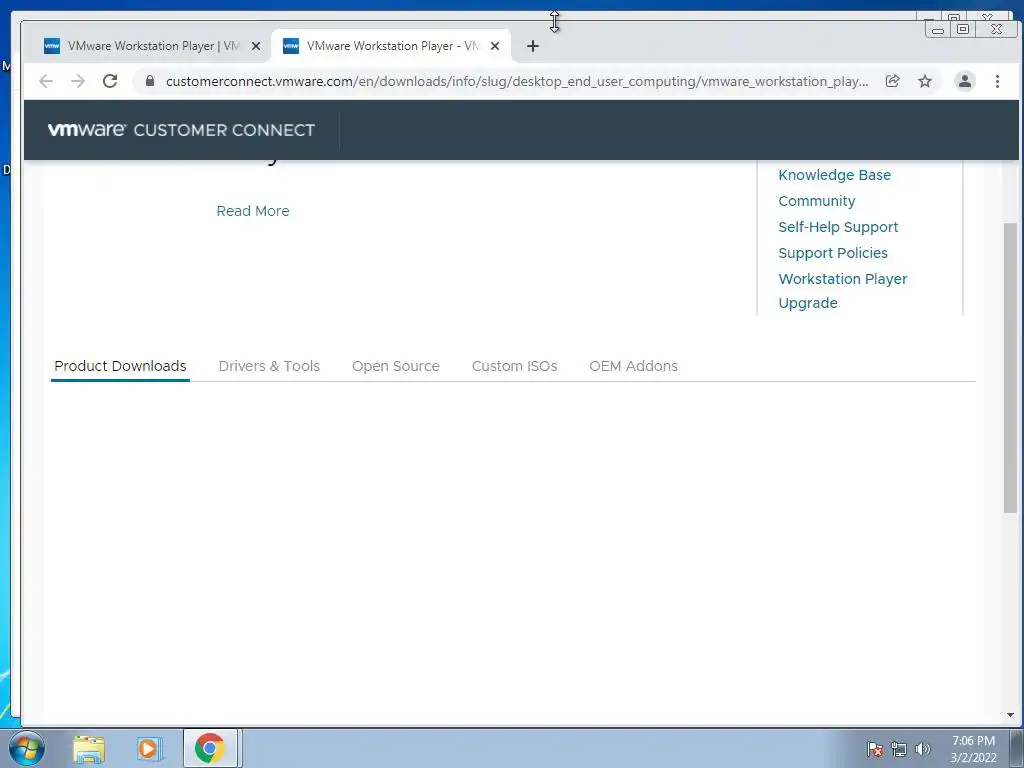Close the Chrome window
The image size is (1024, 768).
[996, 29]
